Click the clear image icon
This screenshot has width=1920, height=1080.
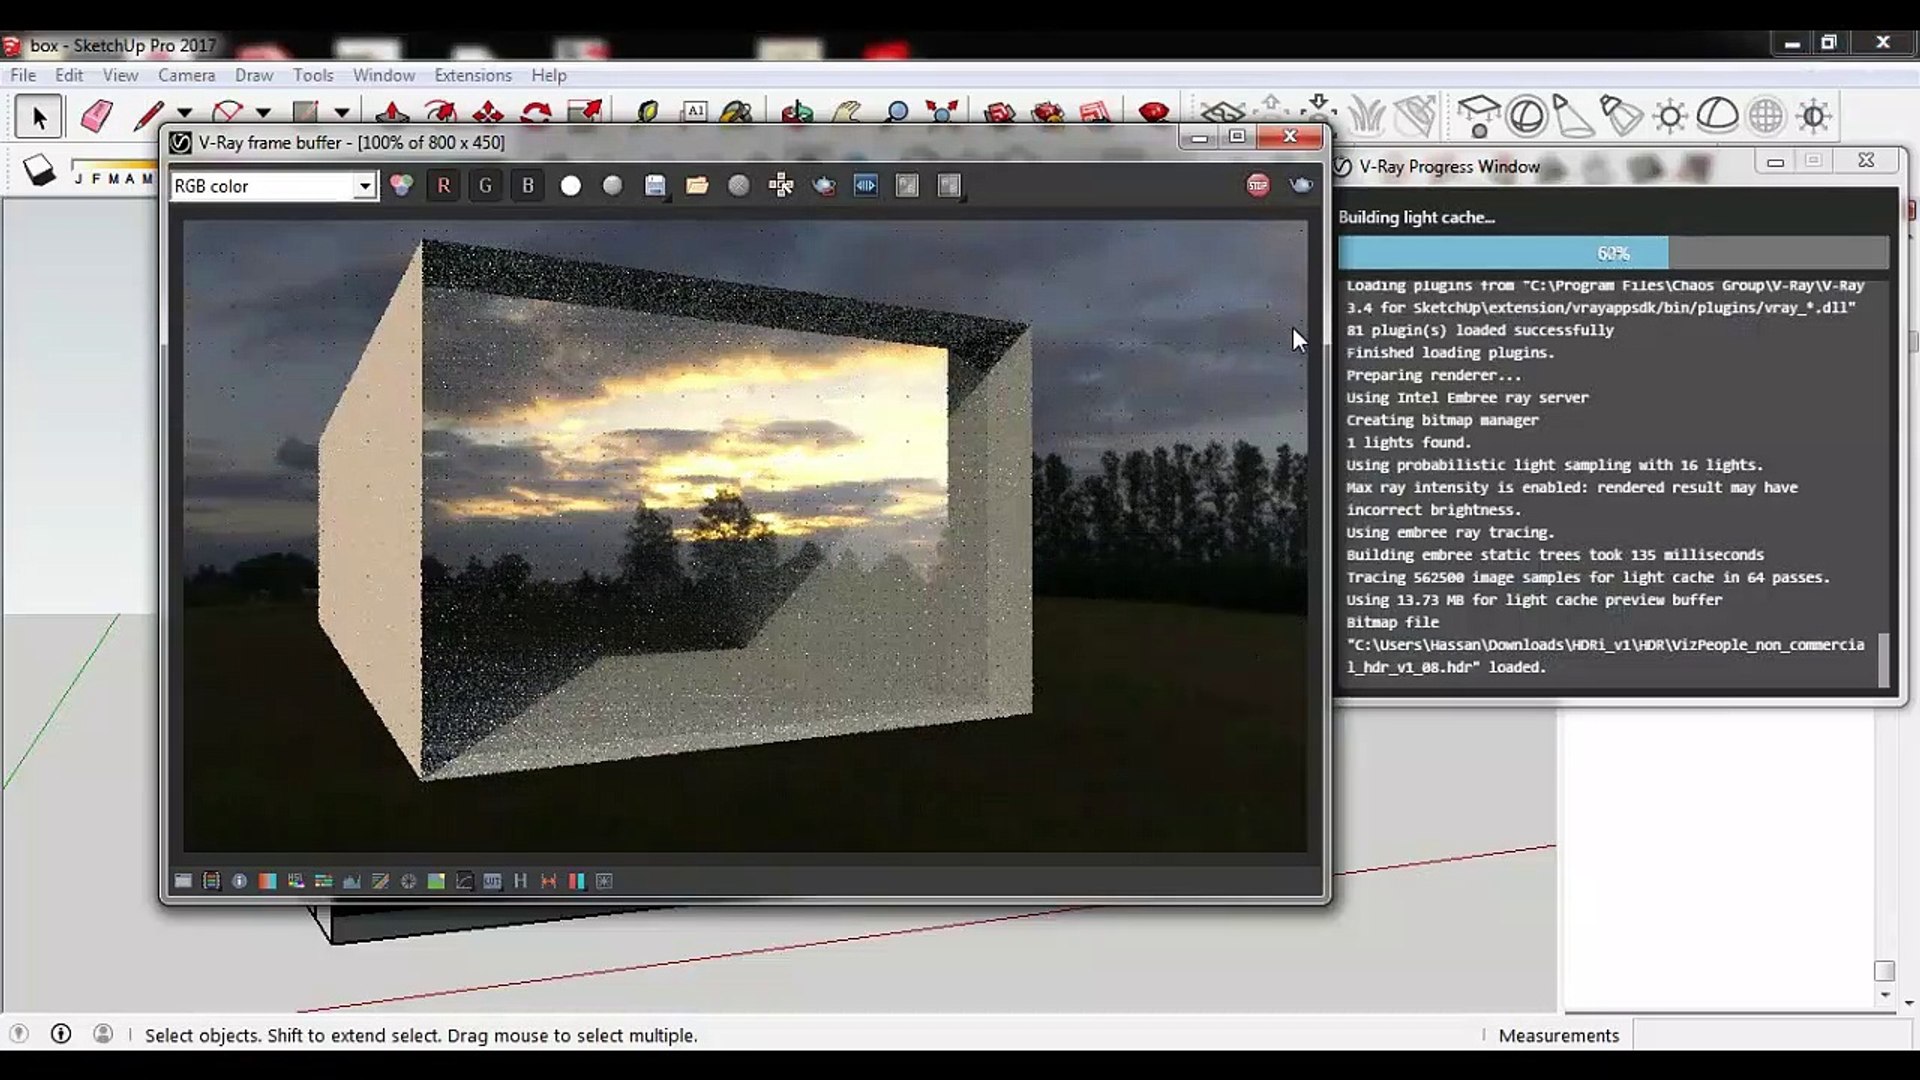(739, 186)
